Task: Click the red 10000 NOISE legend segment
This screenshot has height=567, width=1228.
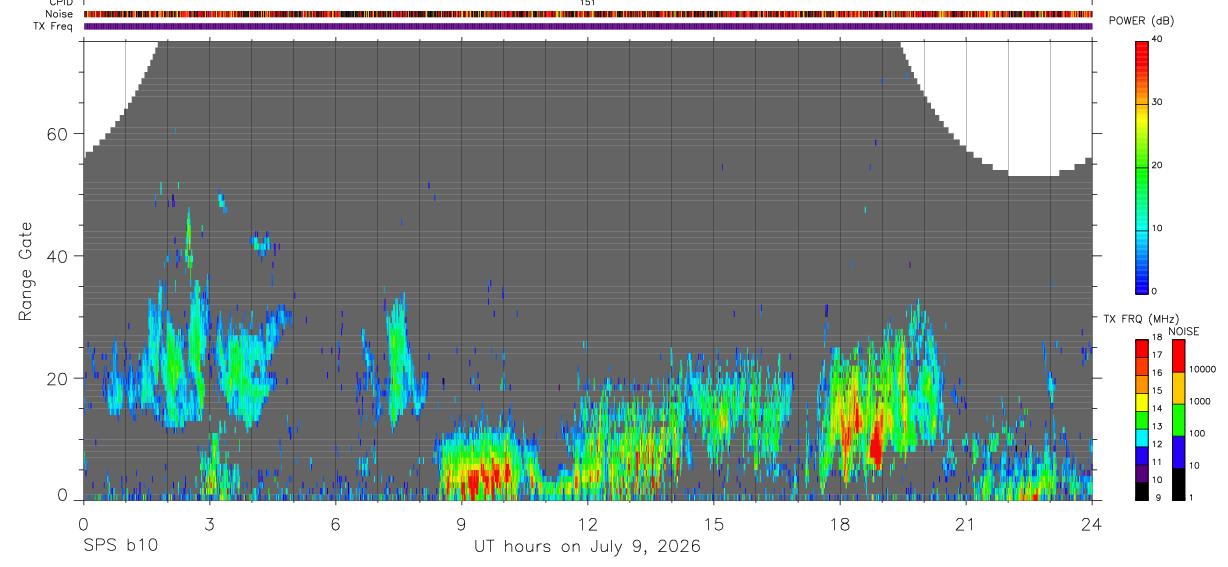Action: (1178, 357)
